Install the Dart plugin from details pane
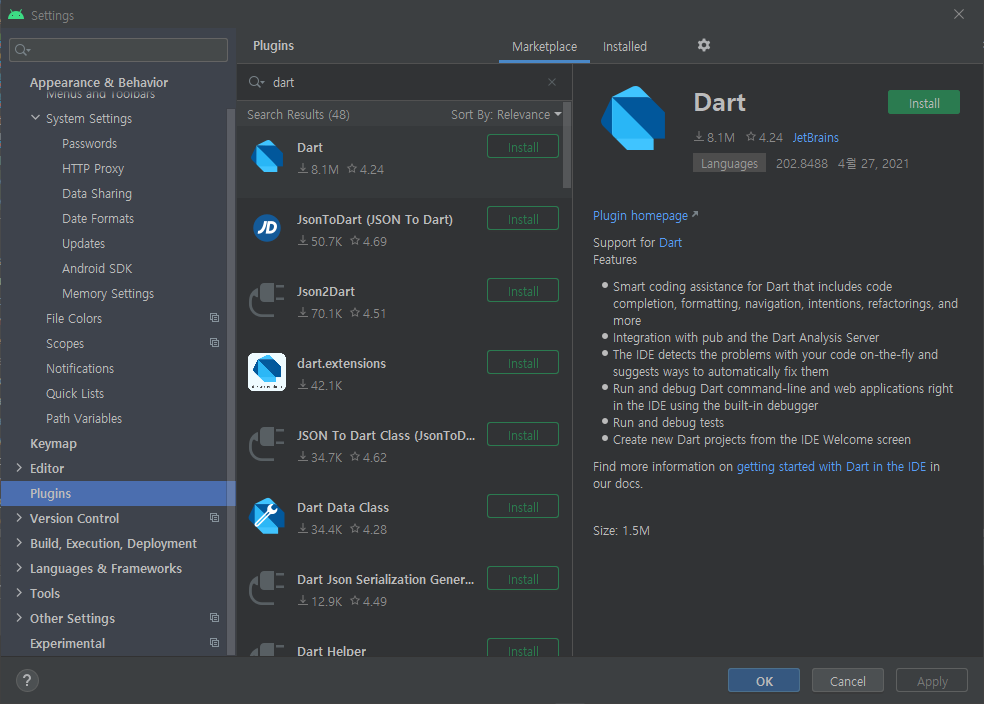This screenshot has height=704, width=984. pyautogui.click(x=923, y=103)
